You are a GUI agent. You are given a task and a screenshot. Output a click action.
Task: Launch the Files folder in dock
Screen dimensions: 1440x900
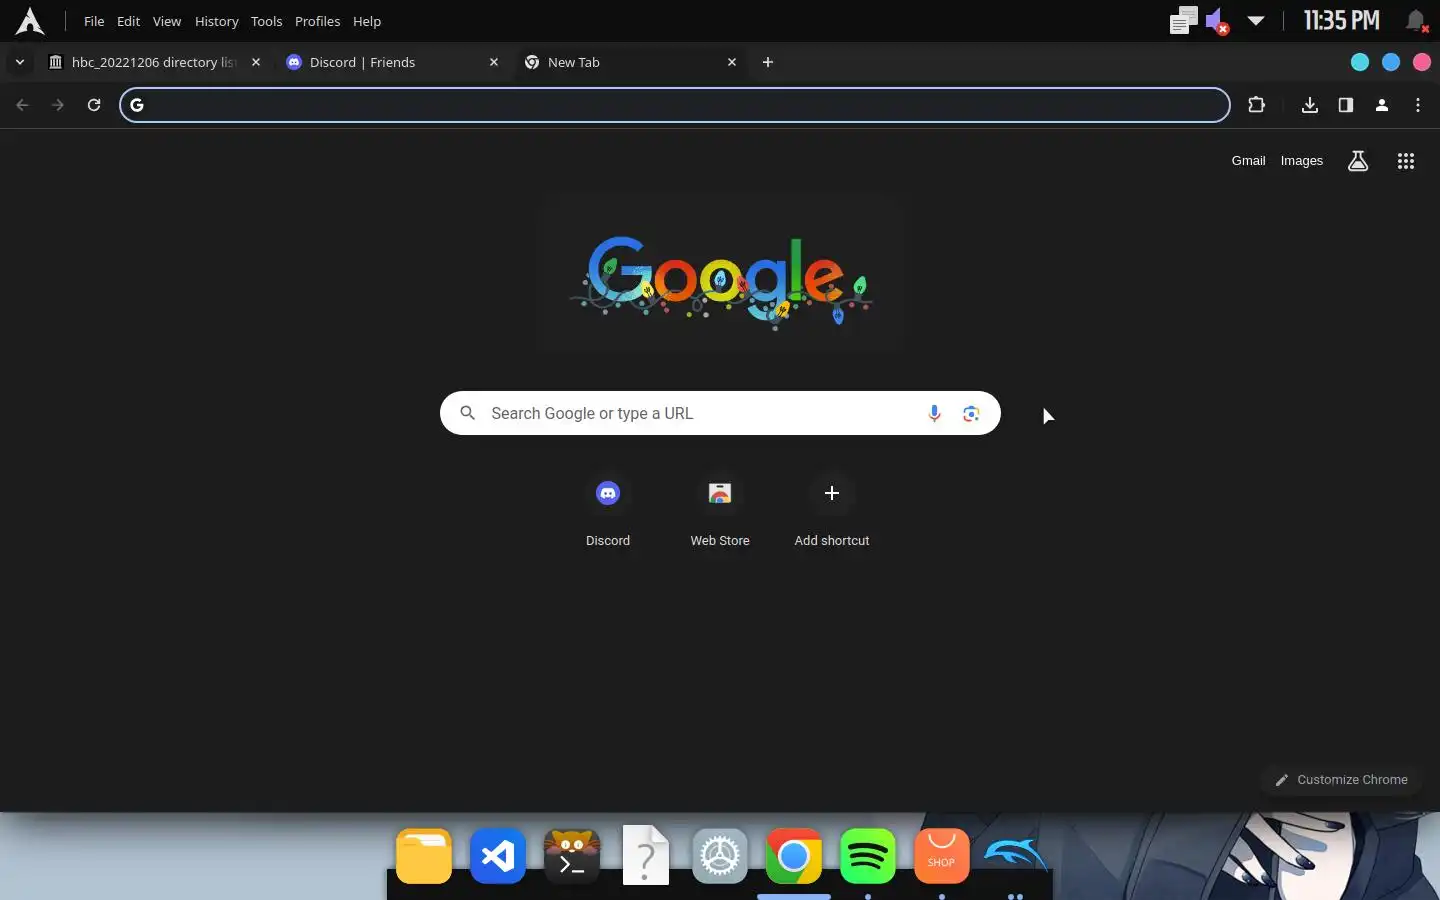[x=424, y=856]
